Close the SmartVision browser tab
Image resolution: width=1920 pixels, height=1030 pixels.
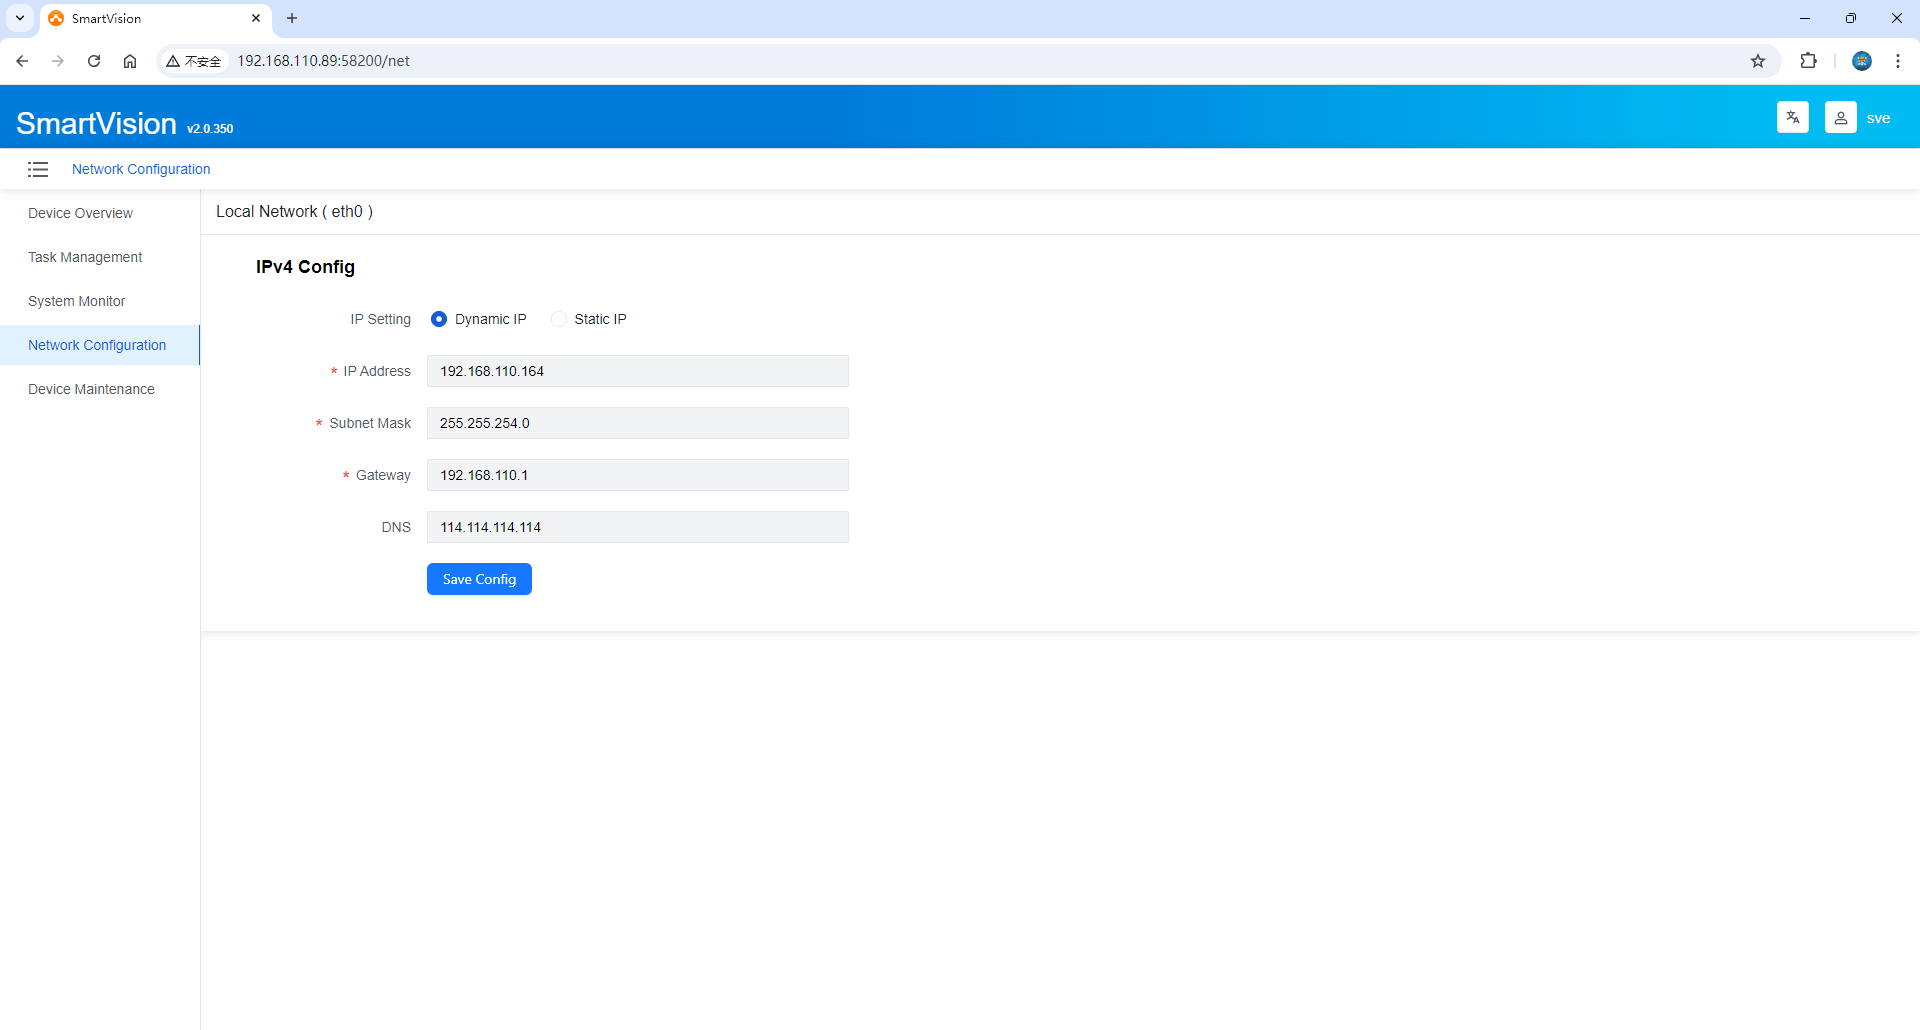(256, 18)
